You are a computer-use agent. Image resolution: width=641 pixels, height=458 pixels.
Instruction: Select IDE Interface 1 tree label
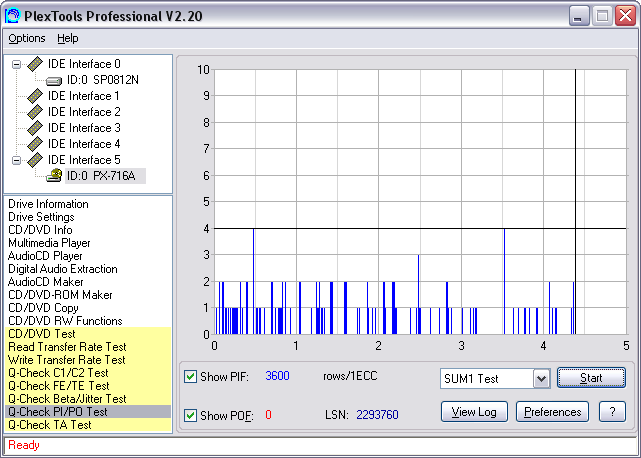84,96
